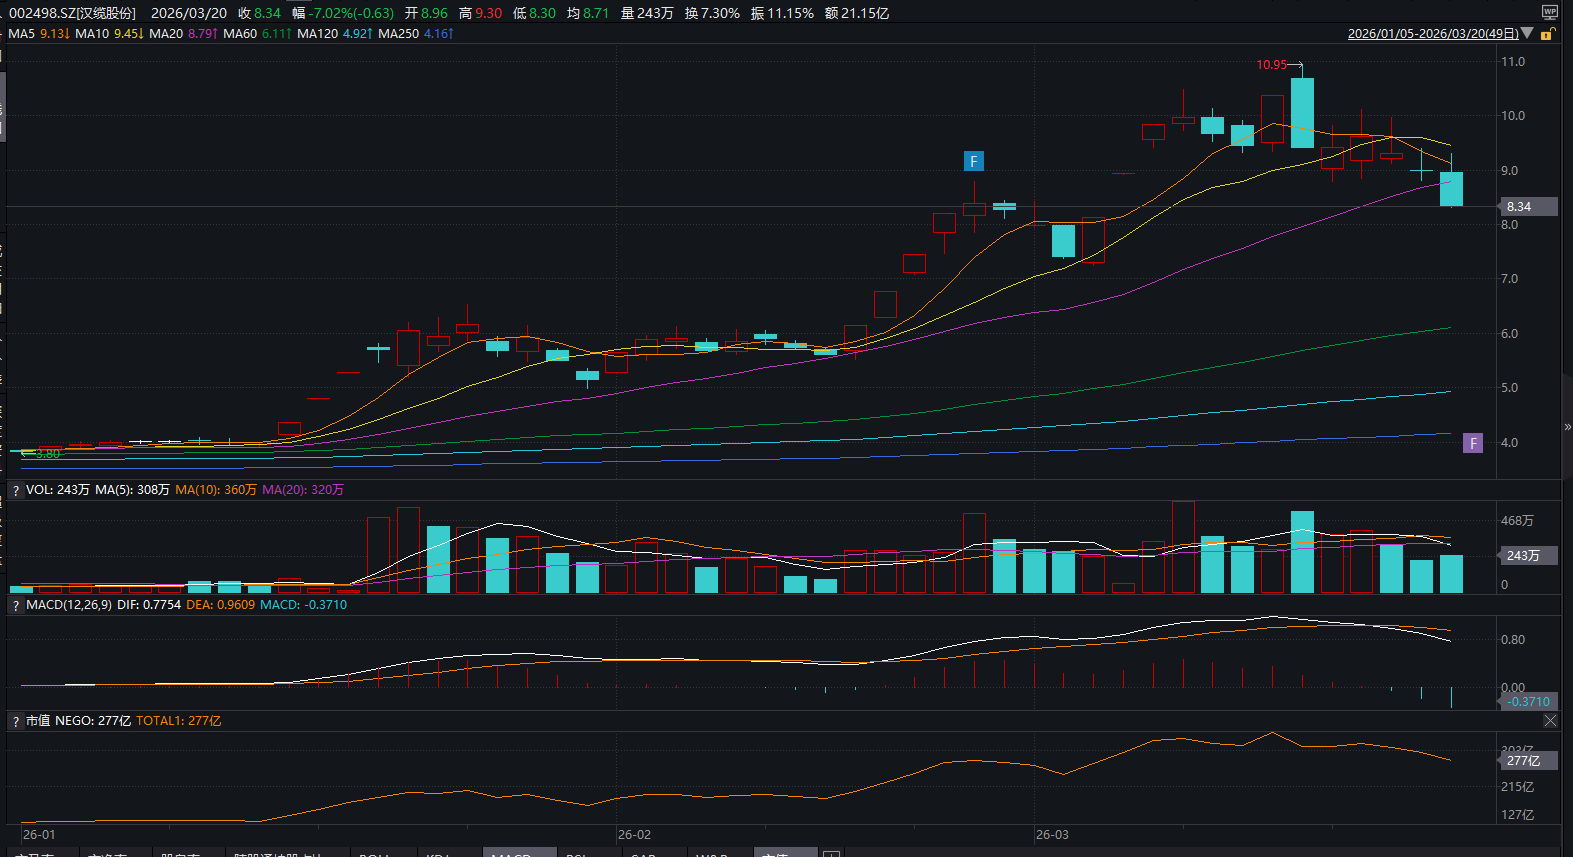Screen dimensions: 1573x857
Task: Open the date range dropdown triangle
Action: (x=1527, y=33)
